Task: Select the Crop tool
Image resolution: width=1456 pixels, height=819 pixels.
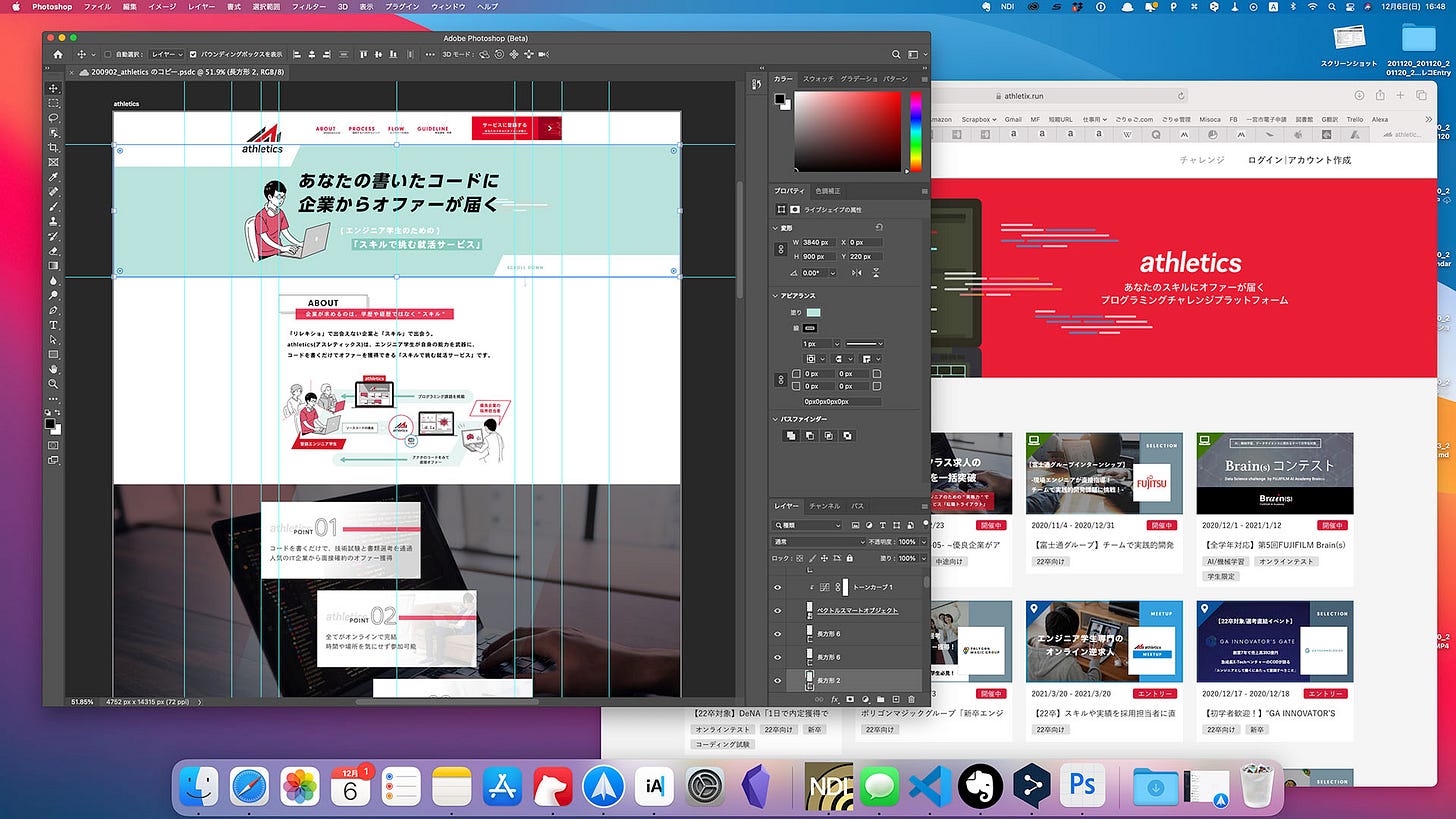Action: (x=54, y=147)
